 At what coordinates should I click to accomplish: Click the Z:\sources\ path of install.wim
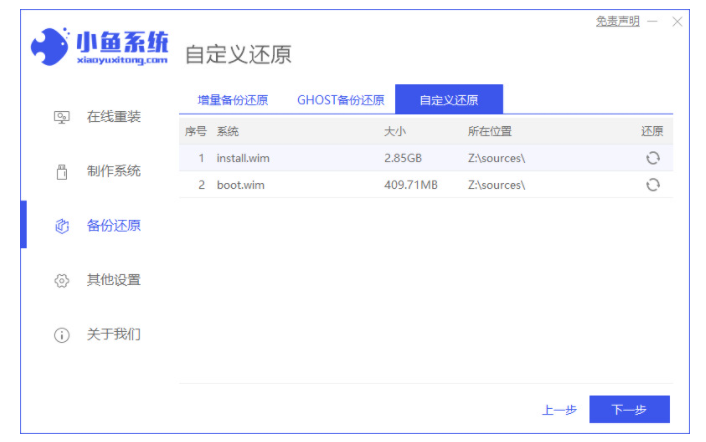pyautogui.click(x=496, y=158)
